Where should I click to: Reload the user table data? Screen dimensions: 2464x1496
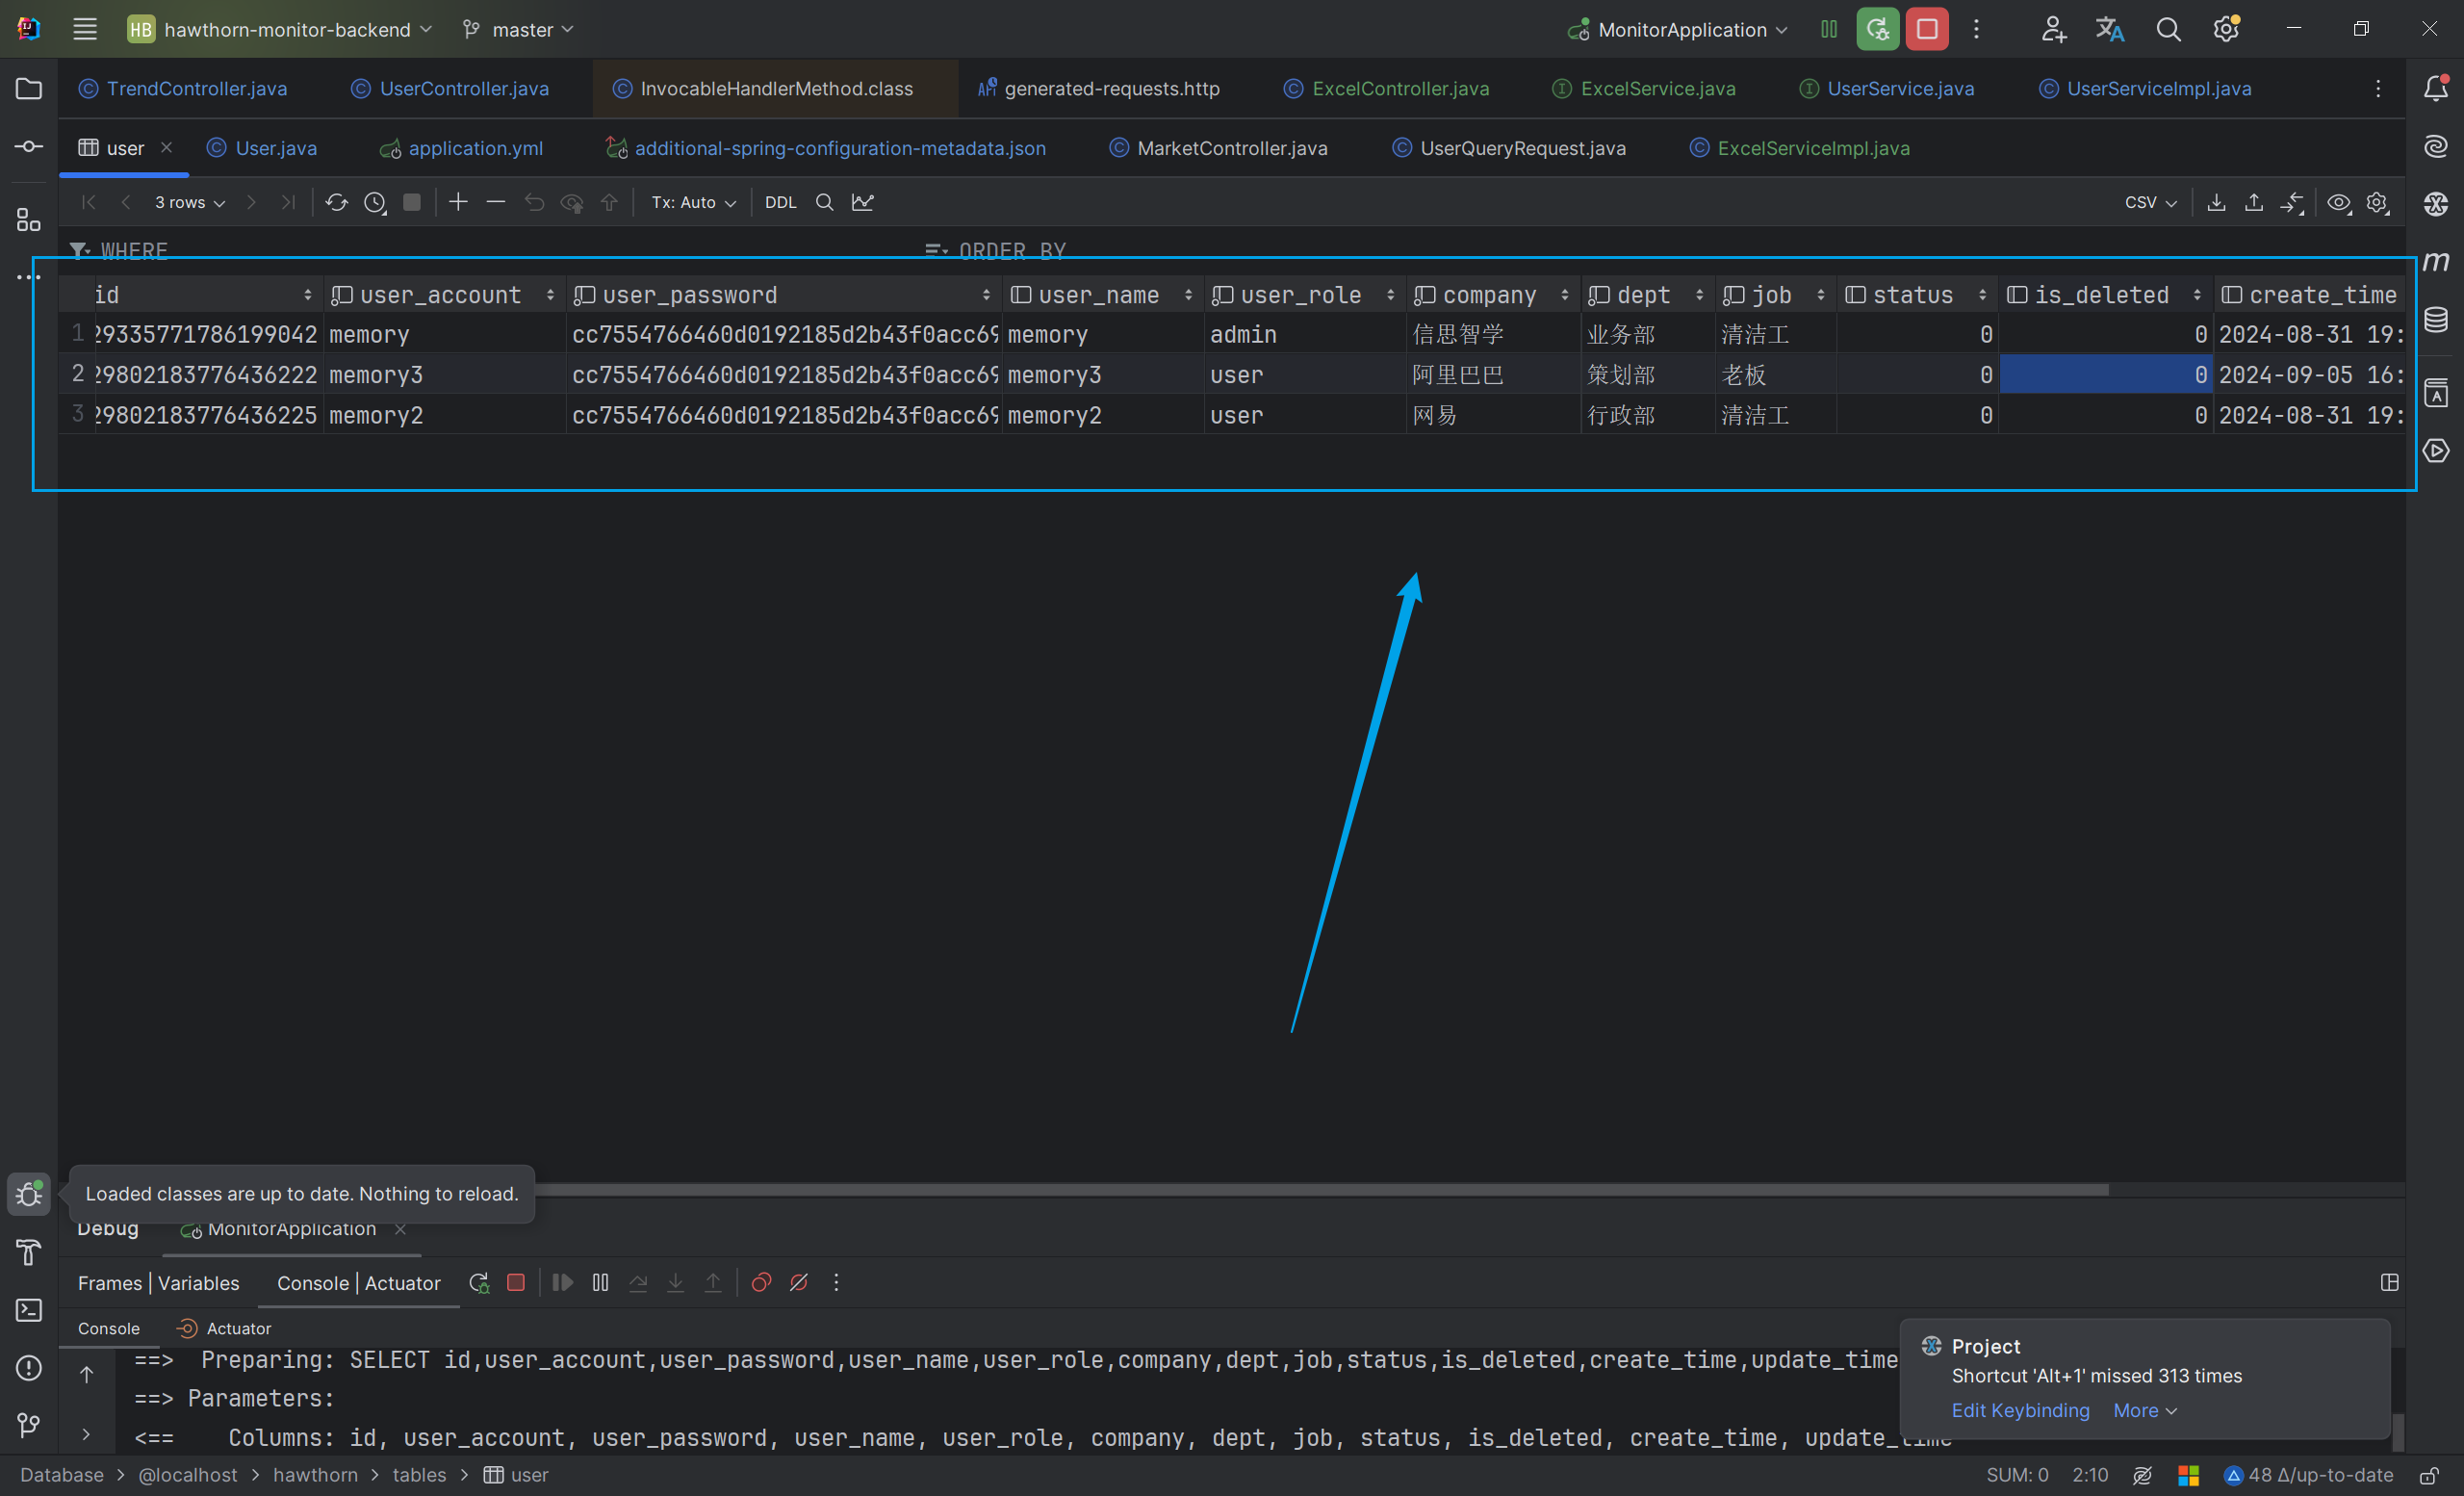pyautogui.click(x=336, y=202)
